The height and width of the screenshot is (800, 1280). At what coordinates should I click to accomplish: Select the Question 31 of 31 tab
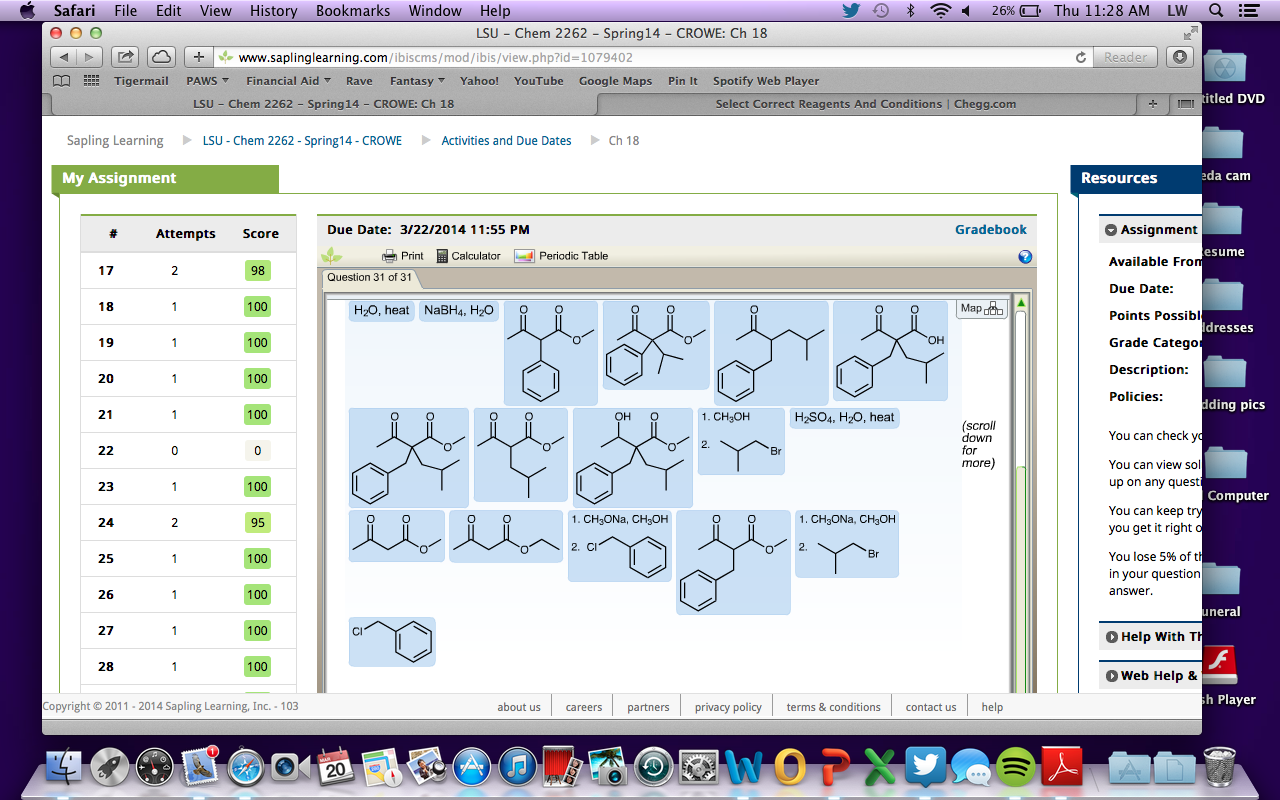click(369, 277)
